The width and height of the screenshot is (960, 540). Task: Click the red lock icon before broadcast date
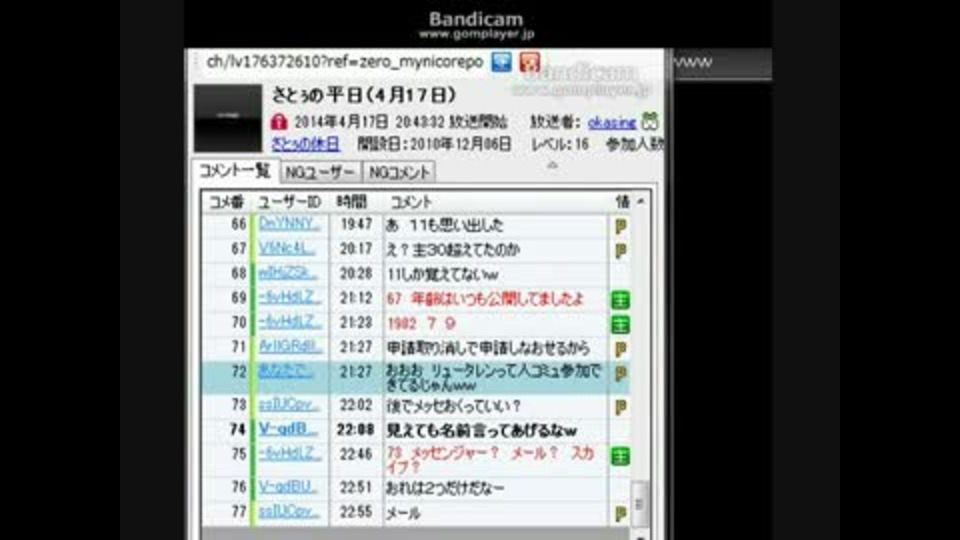point(279,121)
